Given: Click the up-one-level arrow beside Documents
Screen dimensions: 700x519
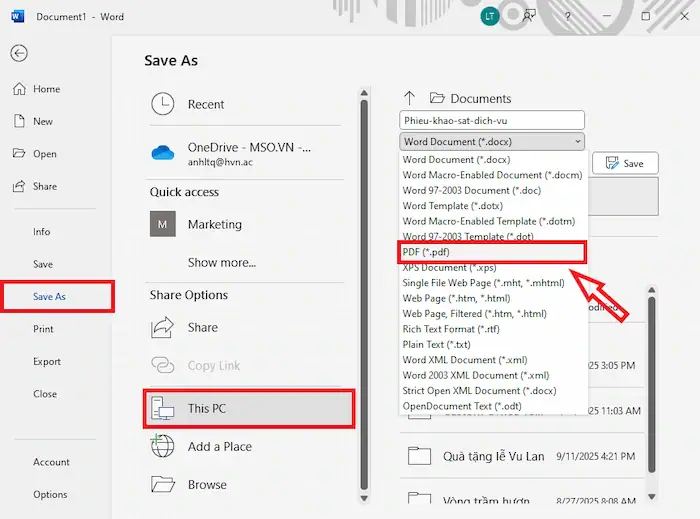Looking at the screenshot, I should tap(408, 98).
